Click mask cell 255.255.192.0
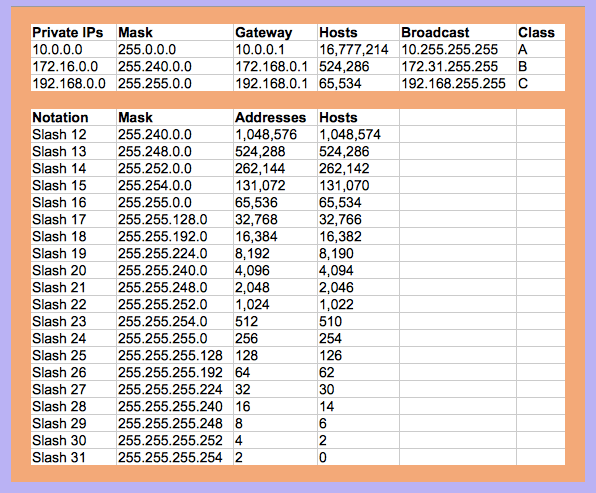 click(x=175, y=236)
